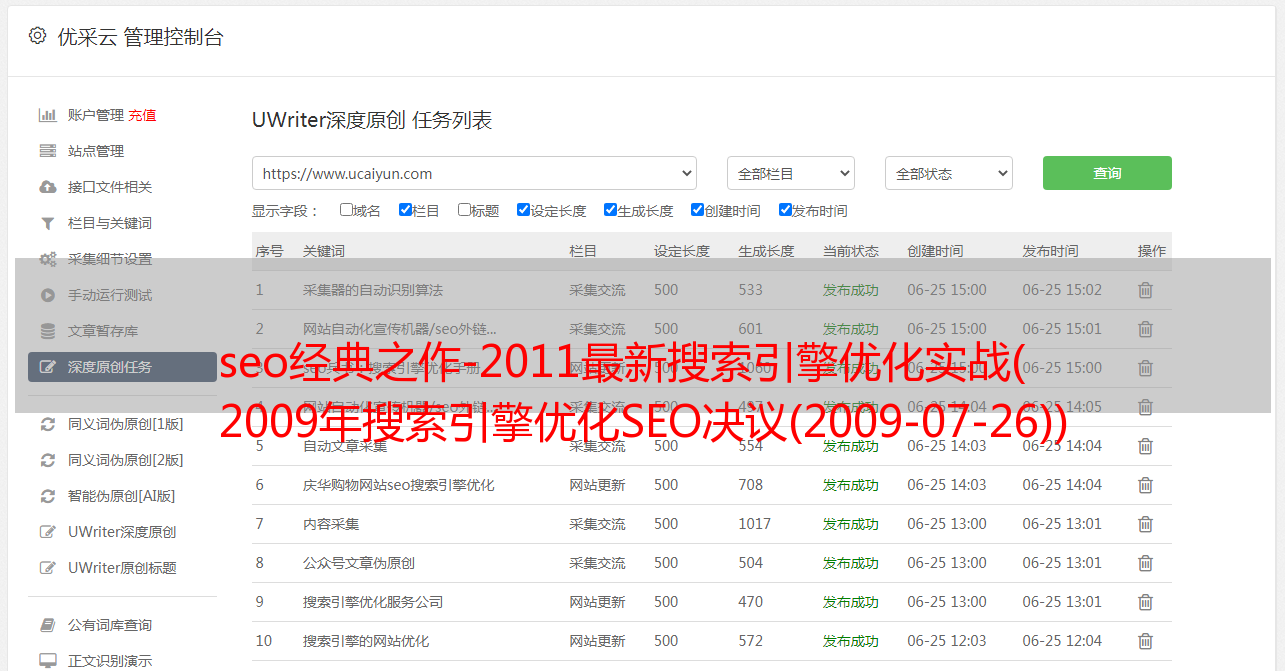Go to 栏目与关键词 menu item
This screenshot has width=1285, height=671.
tap(110, 223)
